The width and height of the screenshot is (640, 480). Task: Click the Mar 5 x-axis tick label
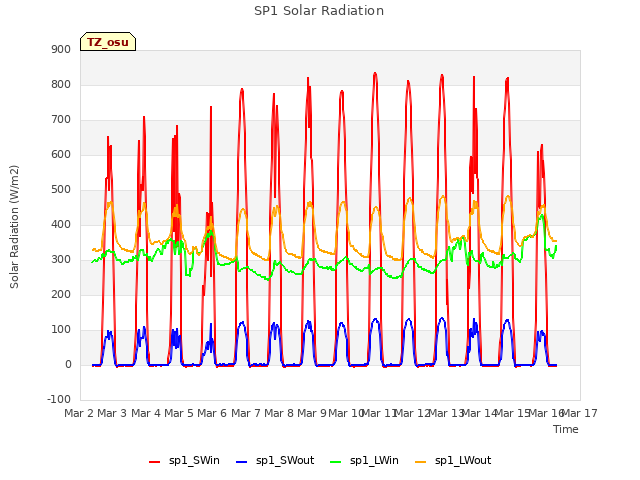coord(179,413)
